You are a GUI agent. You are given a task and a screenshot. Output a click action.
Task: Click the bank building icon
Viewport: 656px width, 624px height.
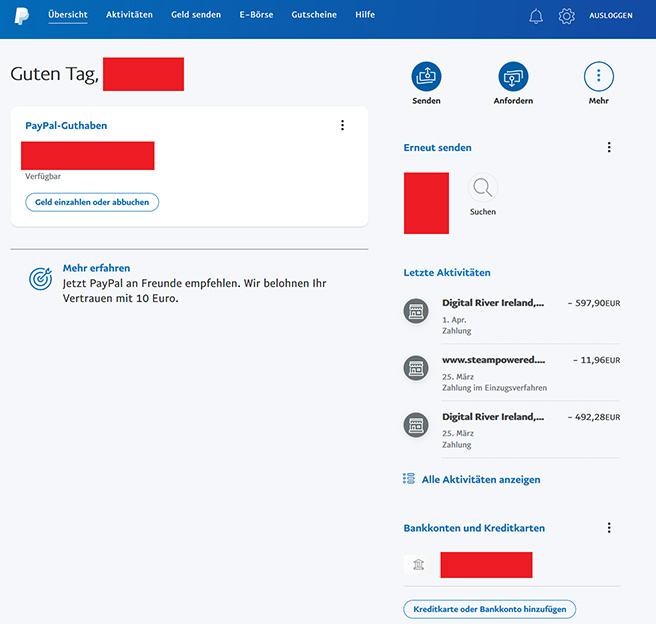[x=418, y=565]
